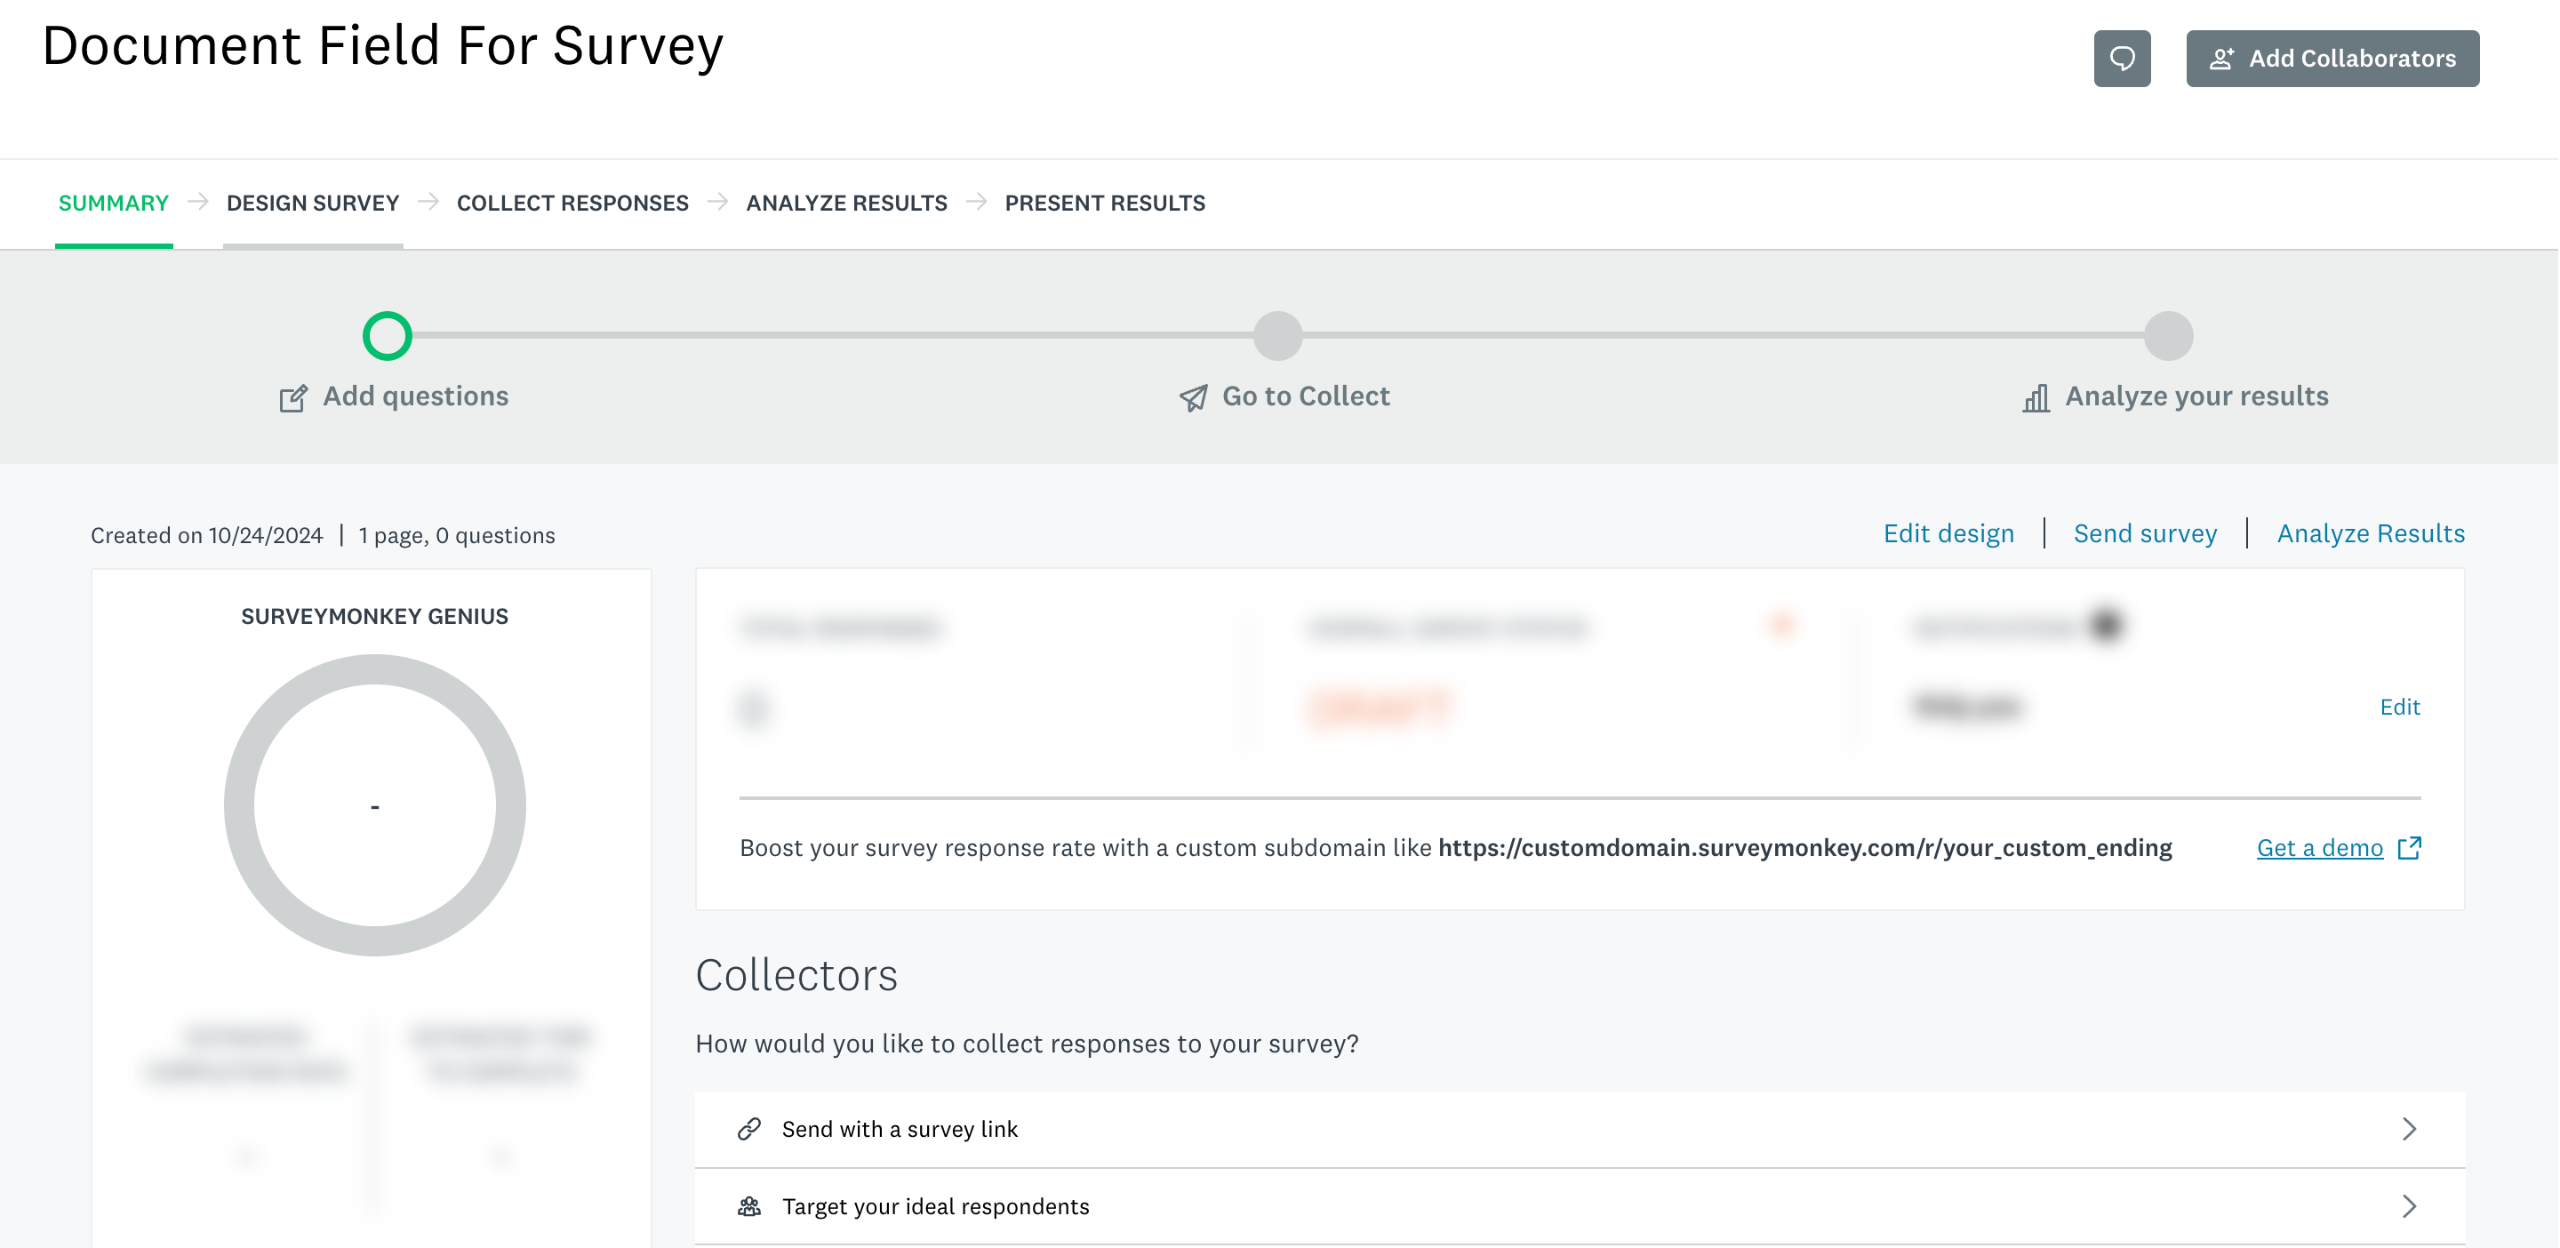Open the Collect Responses tab

(572, 203)
